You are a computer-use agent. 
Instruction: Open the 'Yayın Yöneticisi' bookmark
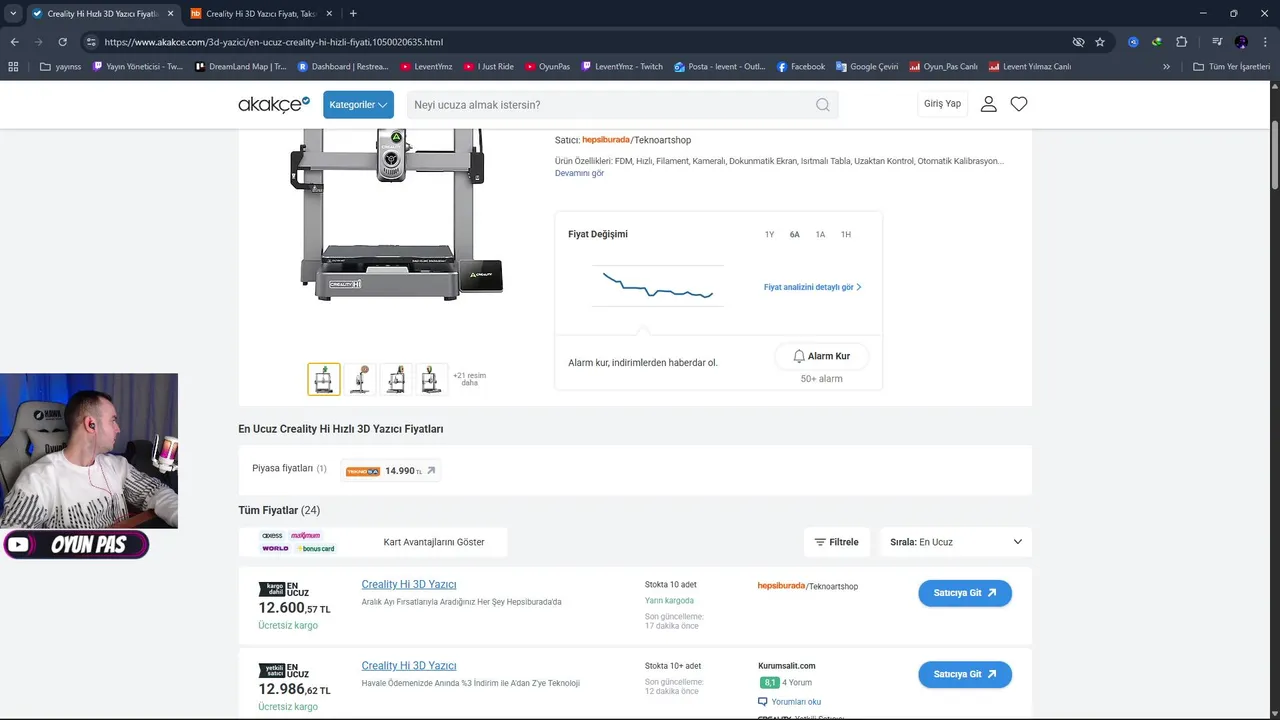click(138, 67)
